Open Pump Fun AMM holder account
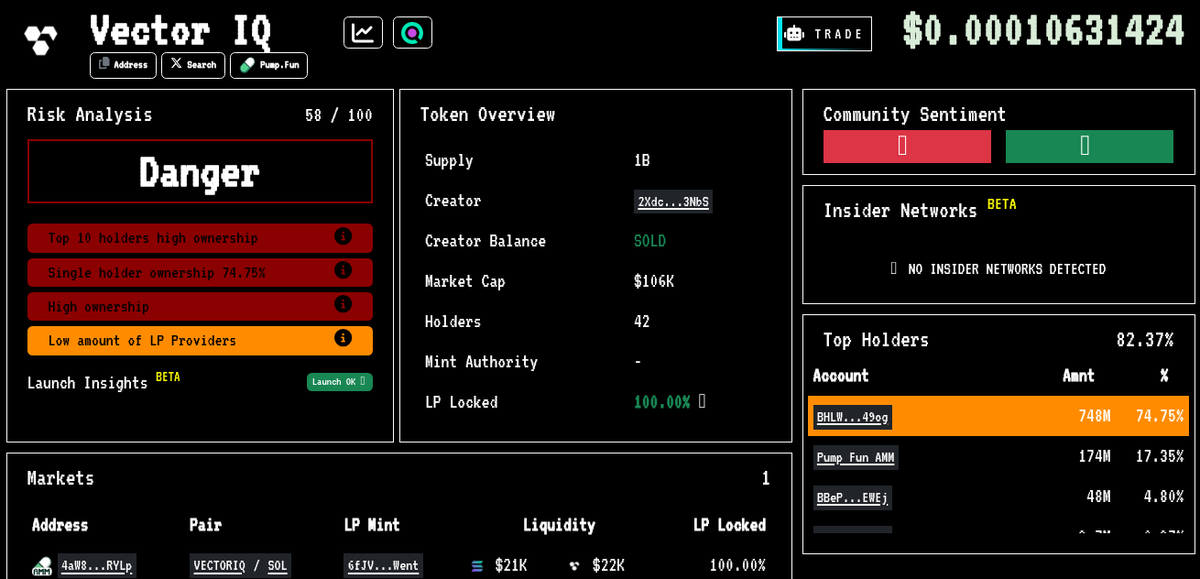1200x579 pixels. pyautogui.click(x=855, y=458)
